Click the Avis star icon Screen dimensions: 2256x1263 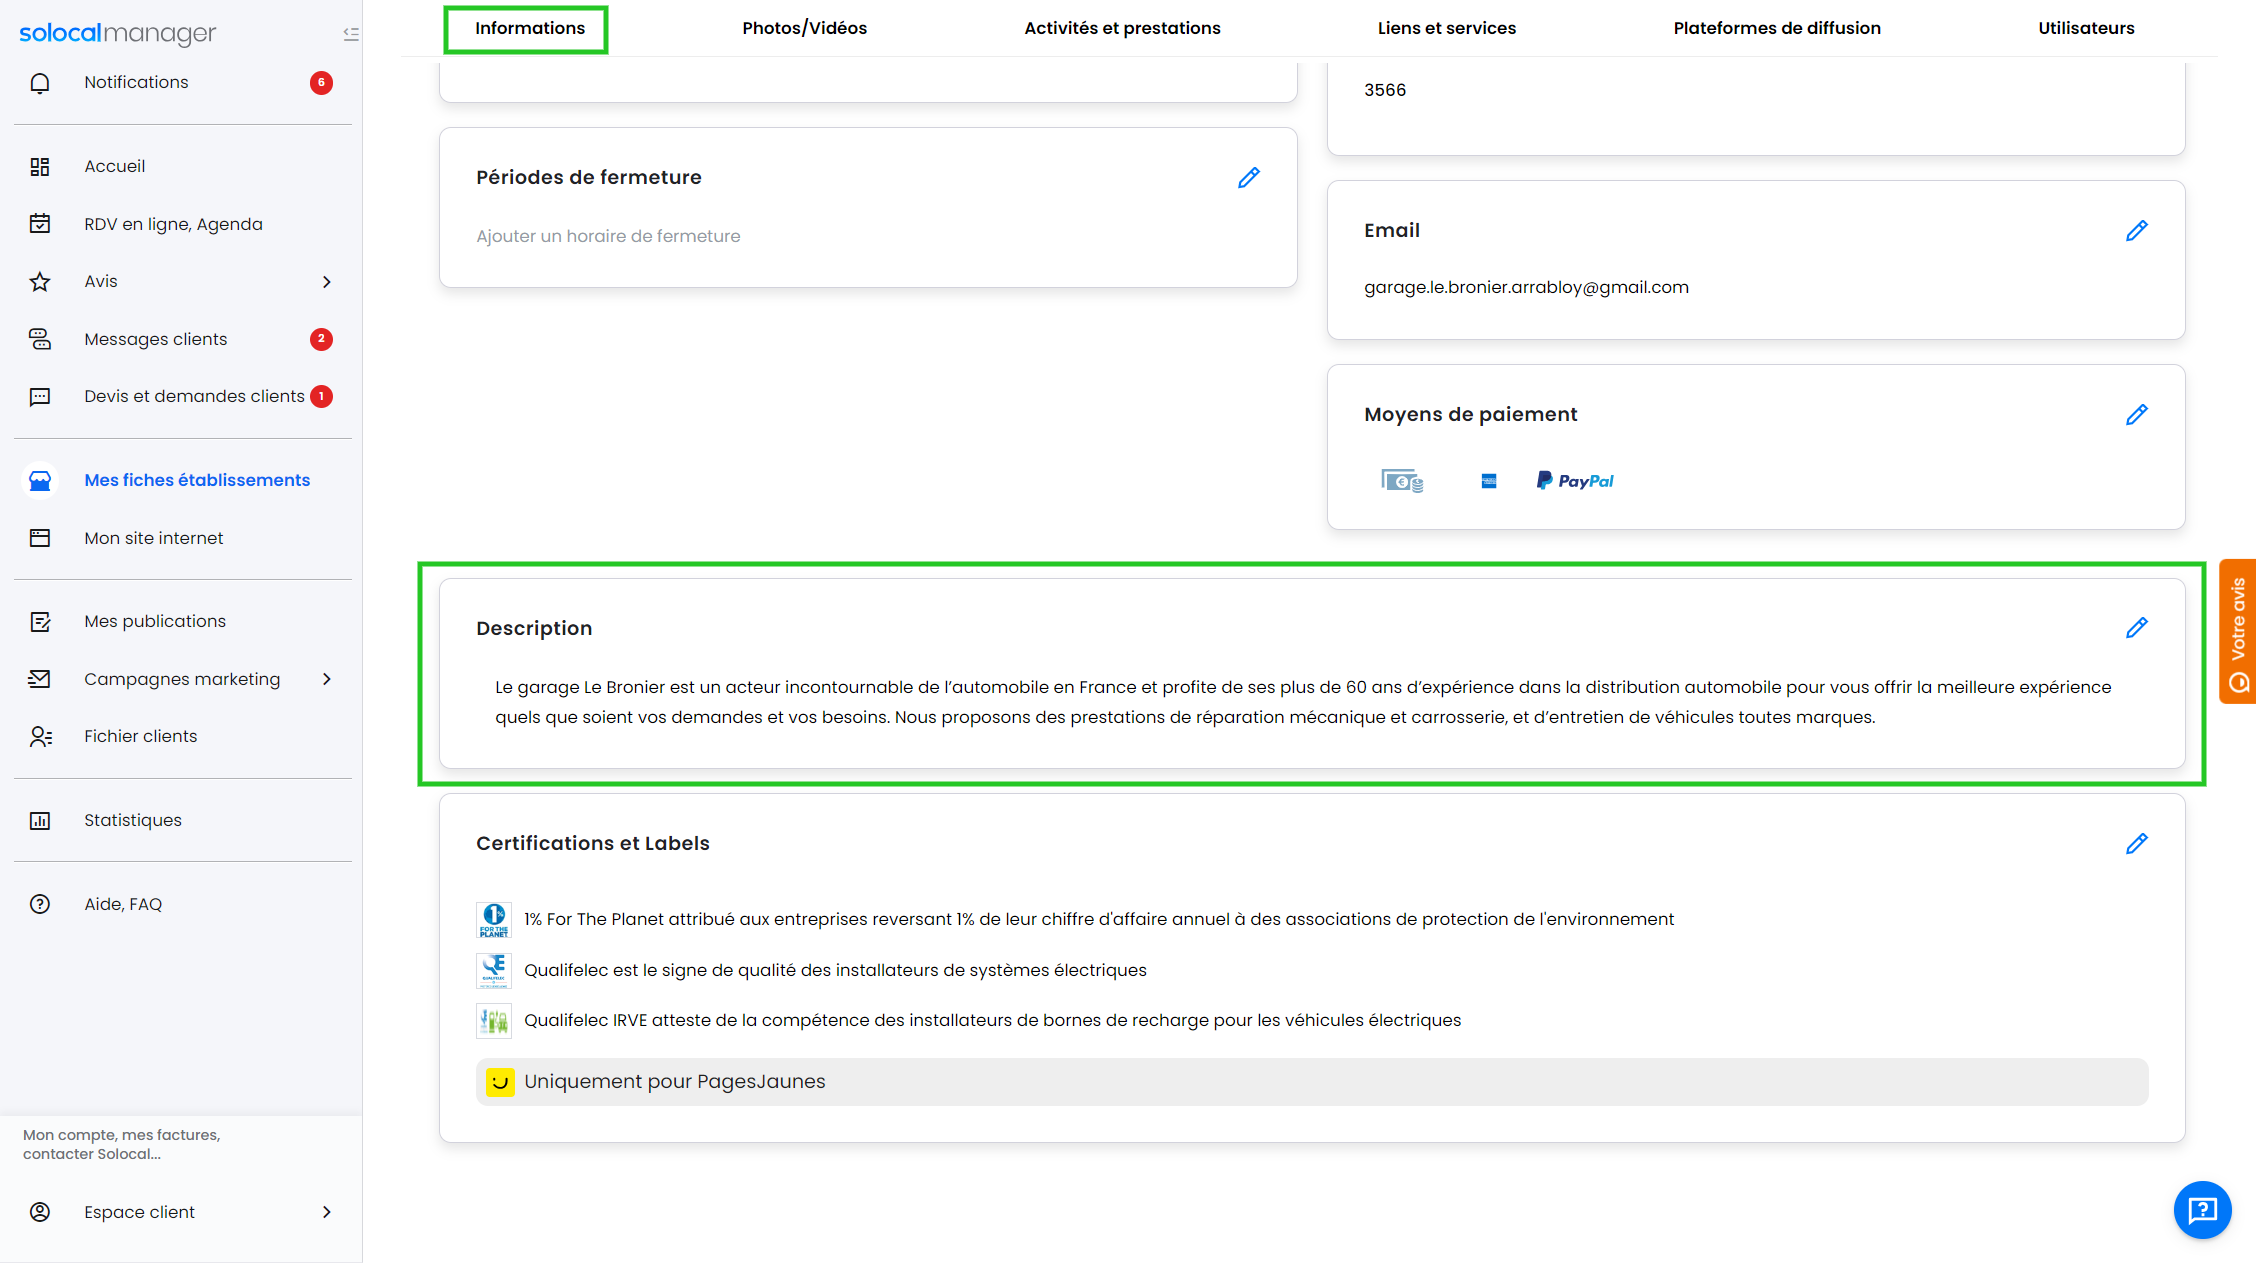pos(40,282)
